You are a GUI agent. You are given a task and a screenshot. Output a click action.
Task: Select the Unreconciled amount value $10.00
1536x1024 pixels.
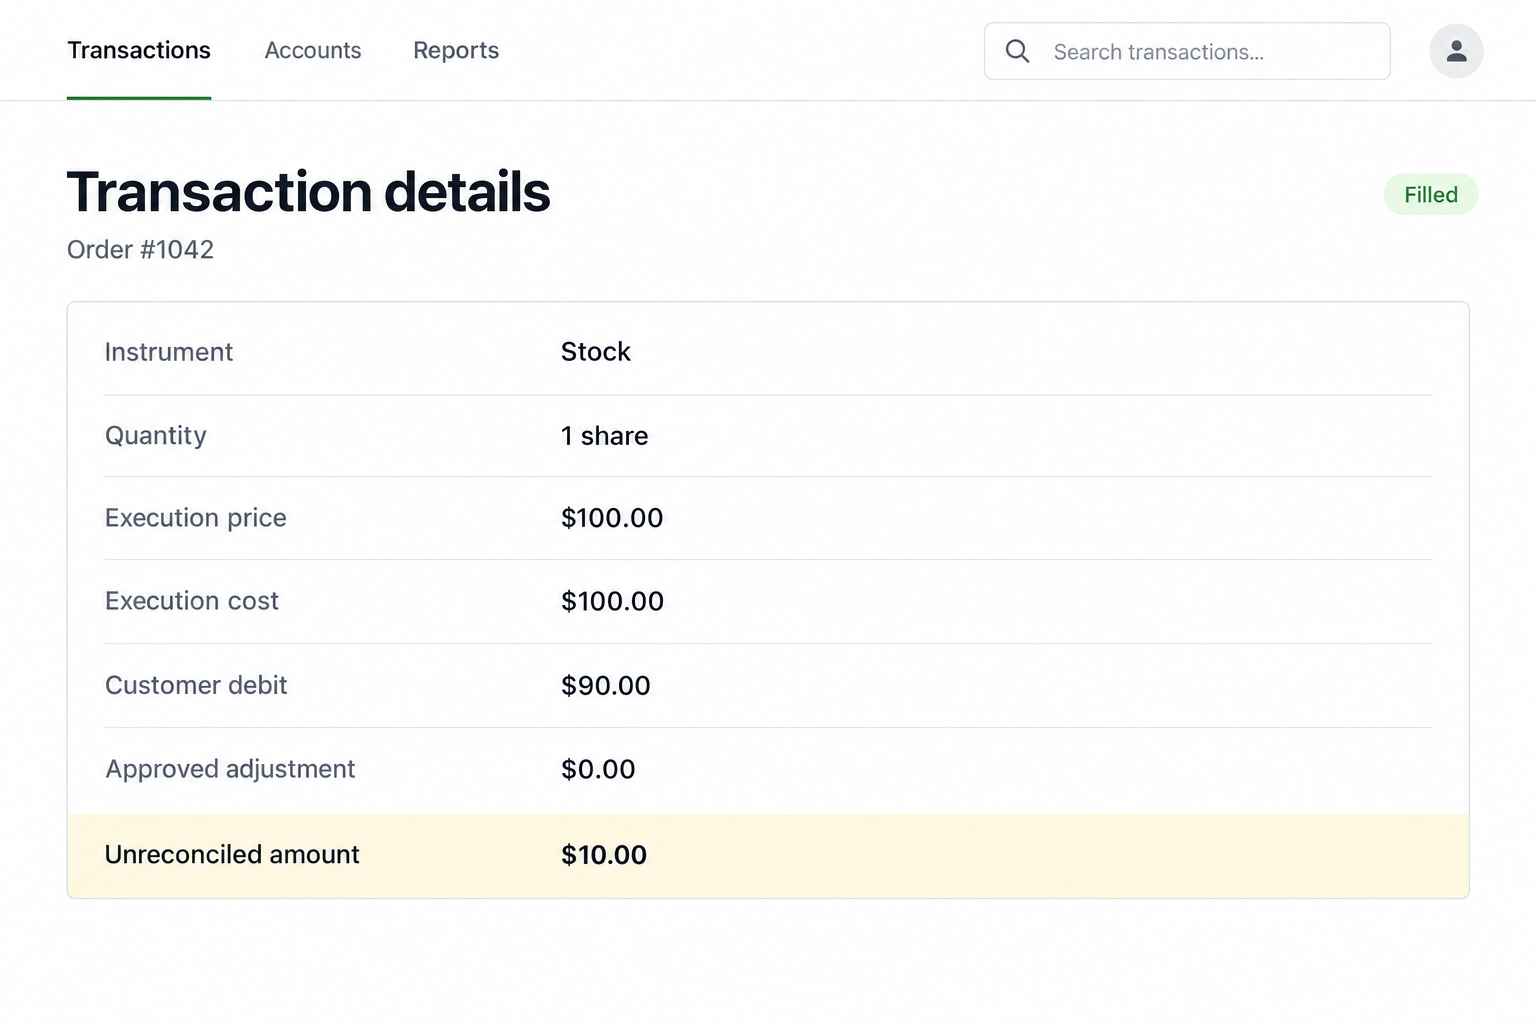pyautogui.click(x=604, y=855)
